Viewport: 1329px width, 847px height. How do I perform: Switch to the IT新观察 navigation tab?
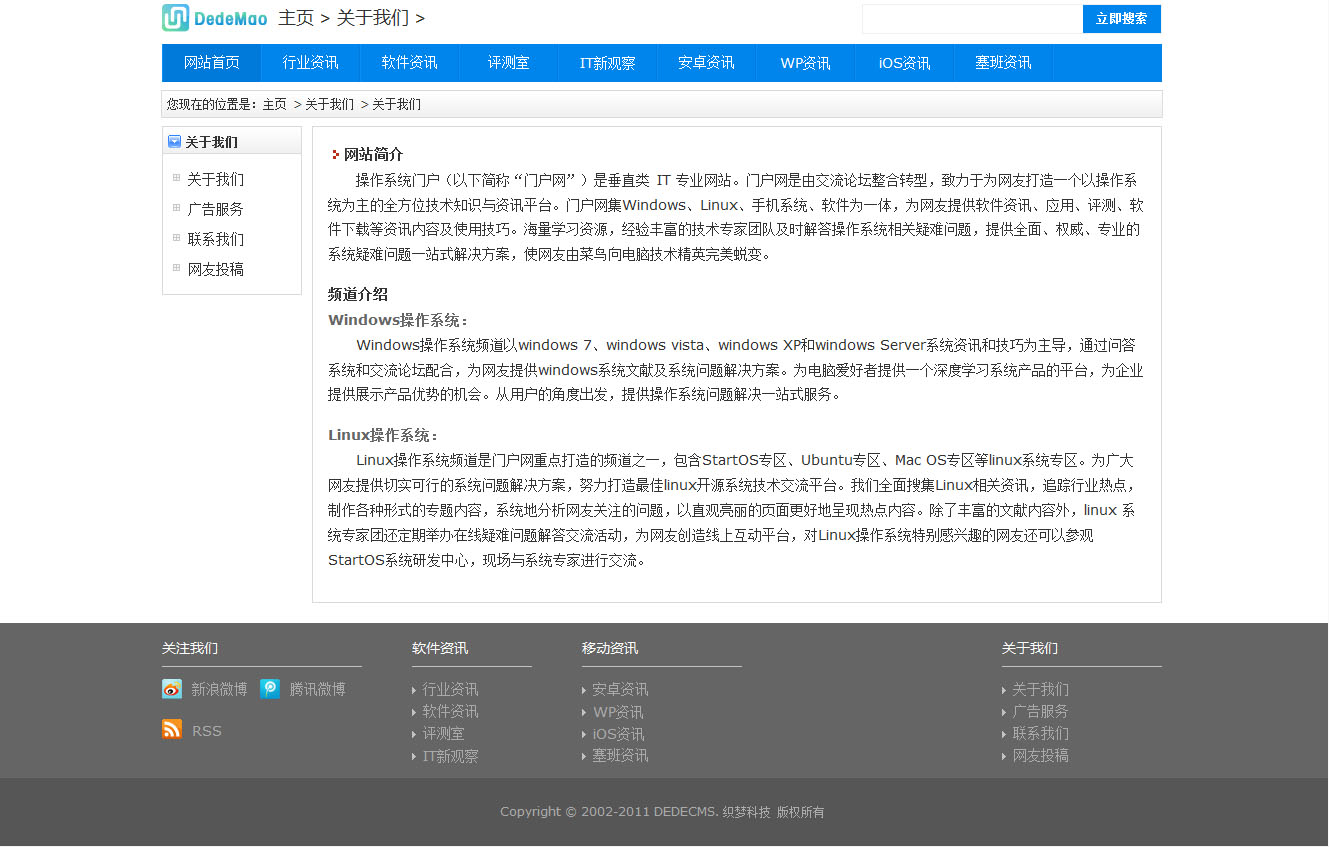coord(607,63)
